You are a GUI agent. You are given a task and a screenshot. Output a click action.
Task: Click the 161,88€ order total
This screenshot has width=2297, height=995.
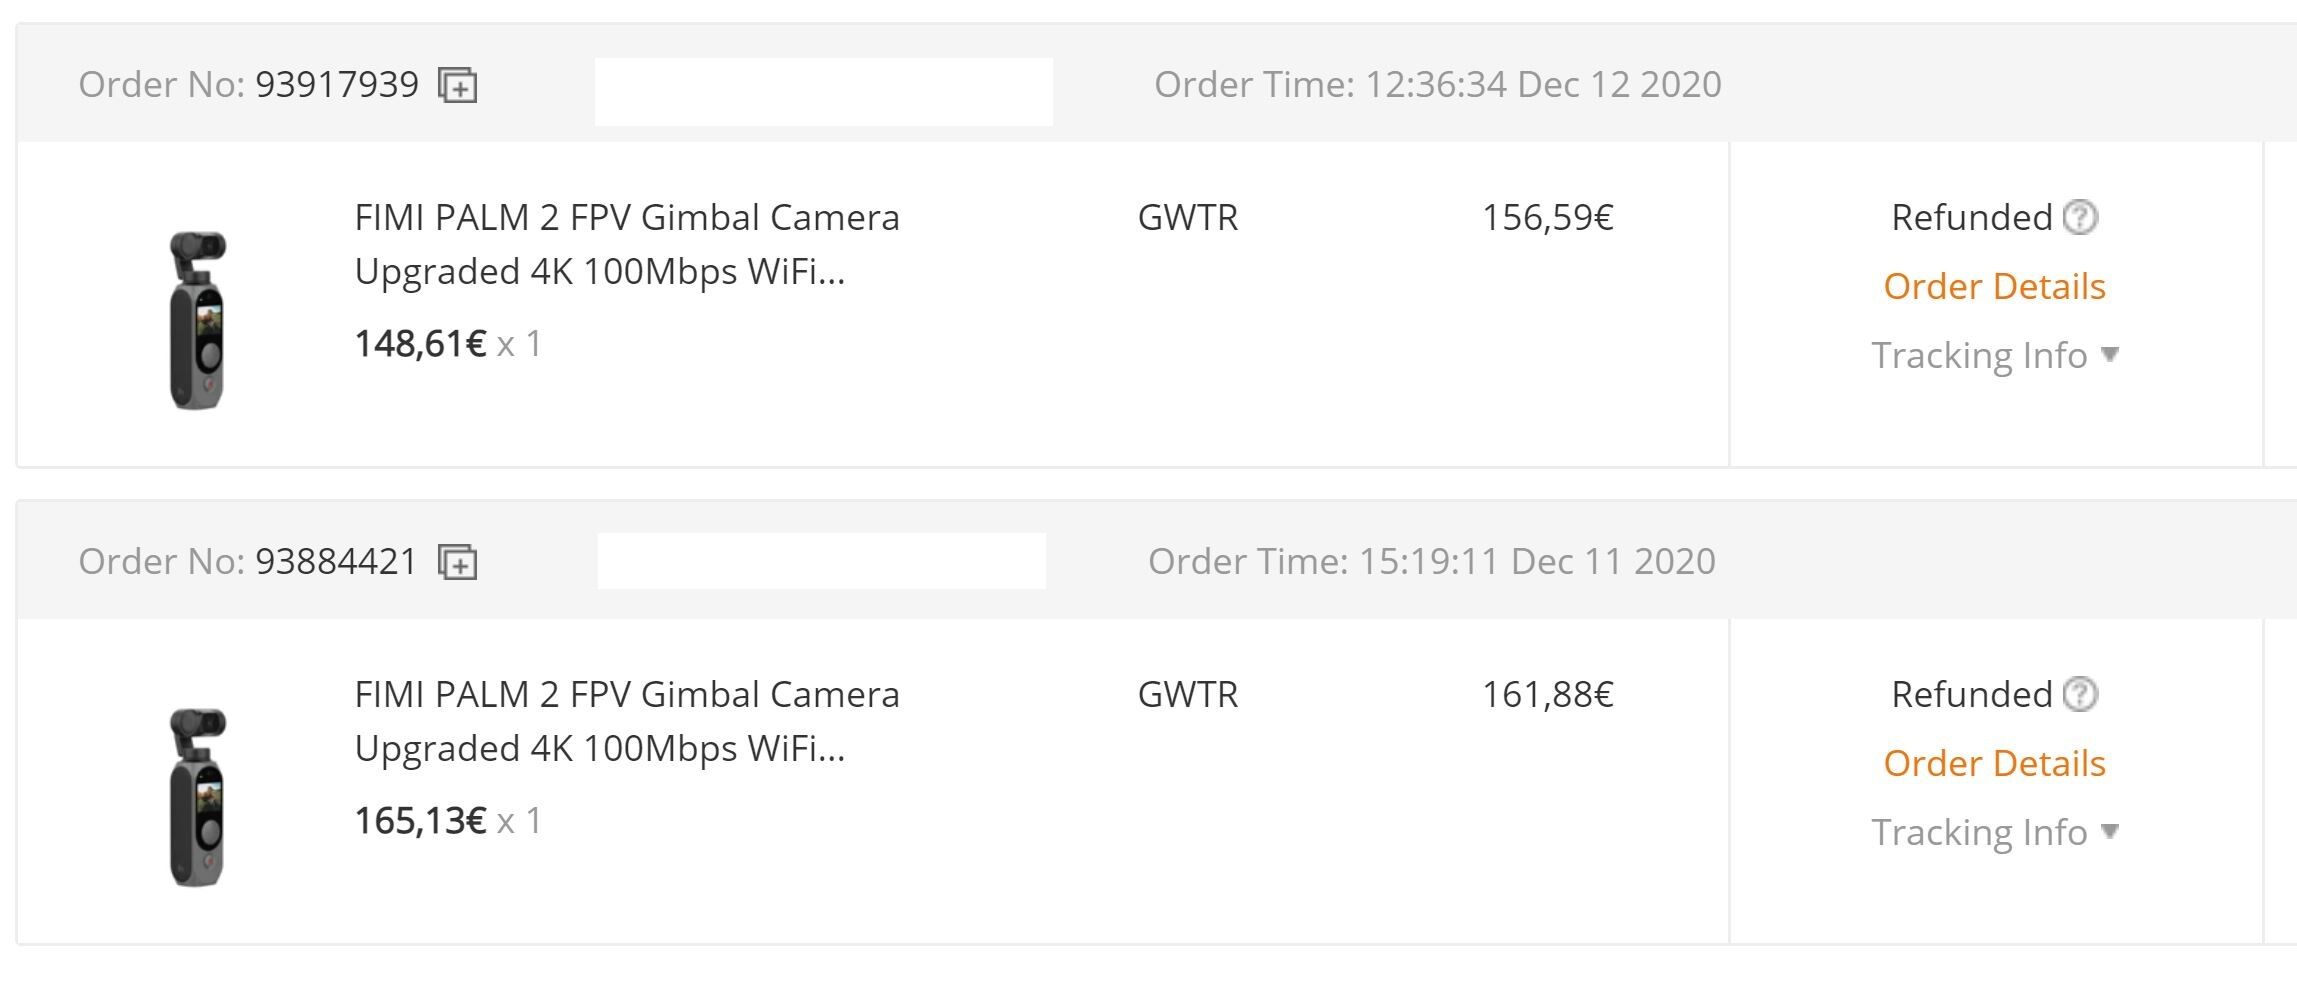coord(1548,694)
